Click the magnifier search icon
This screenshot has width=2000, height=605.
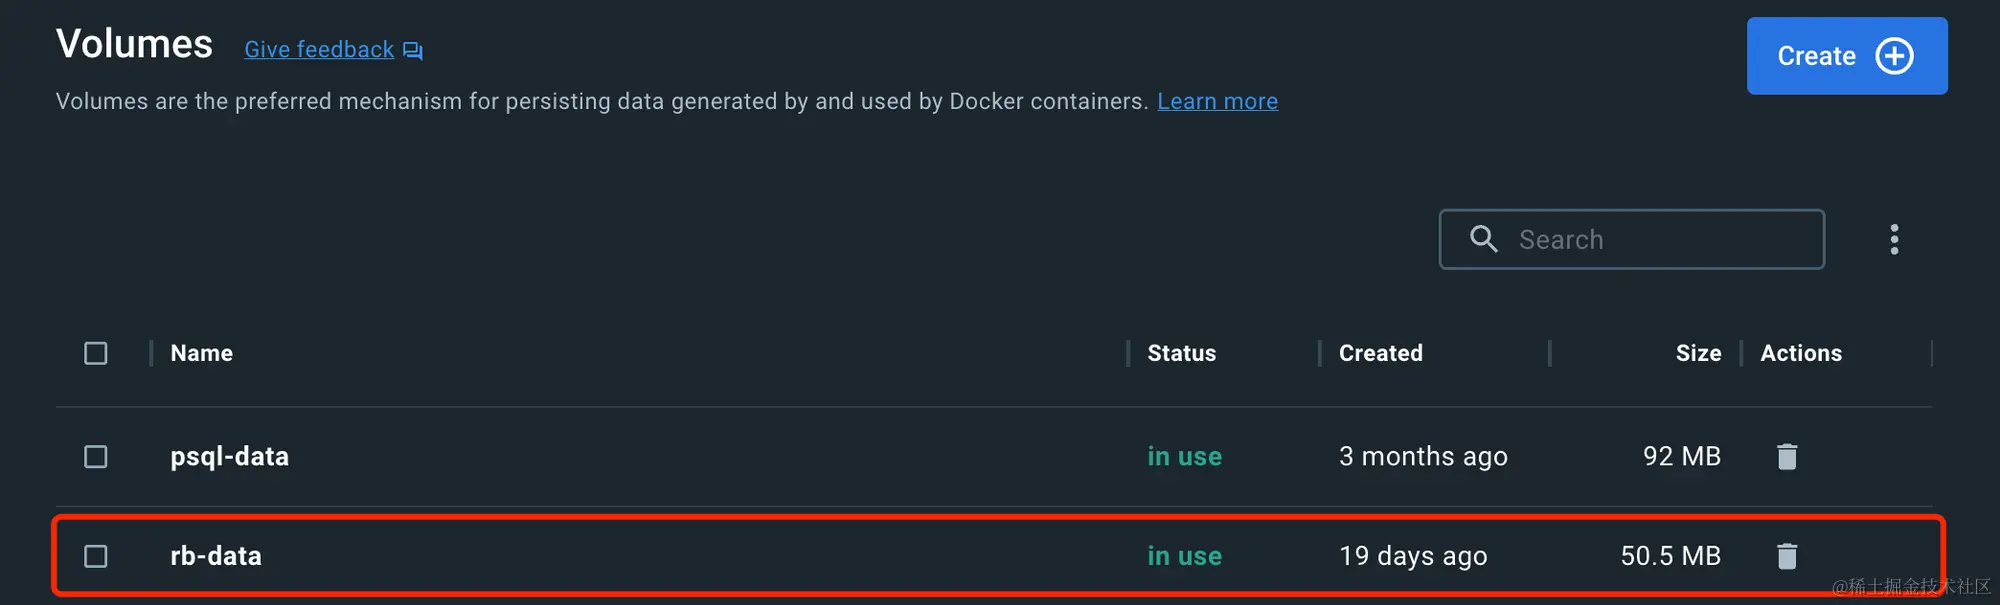coord(1484,239)
